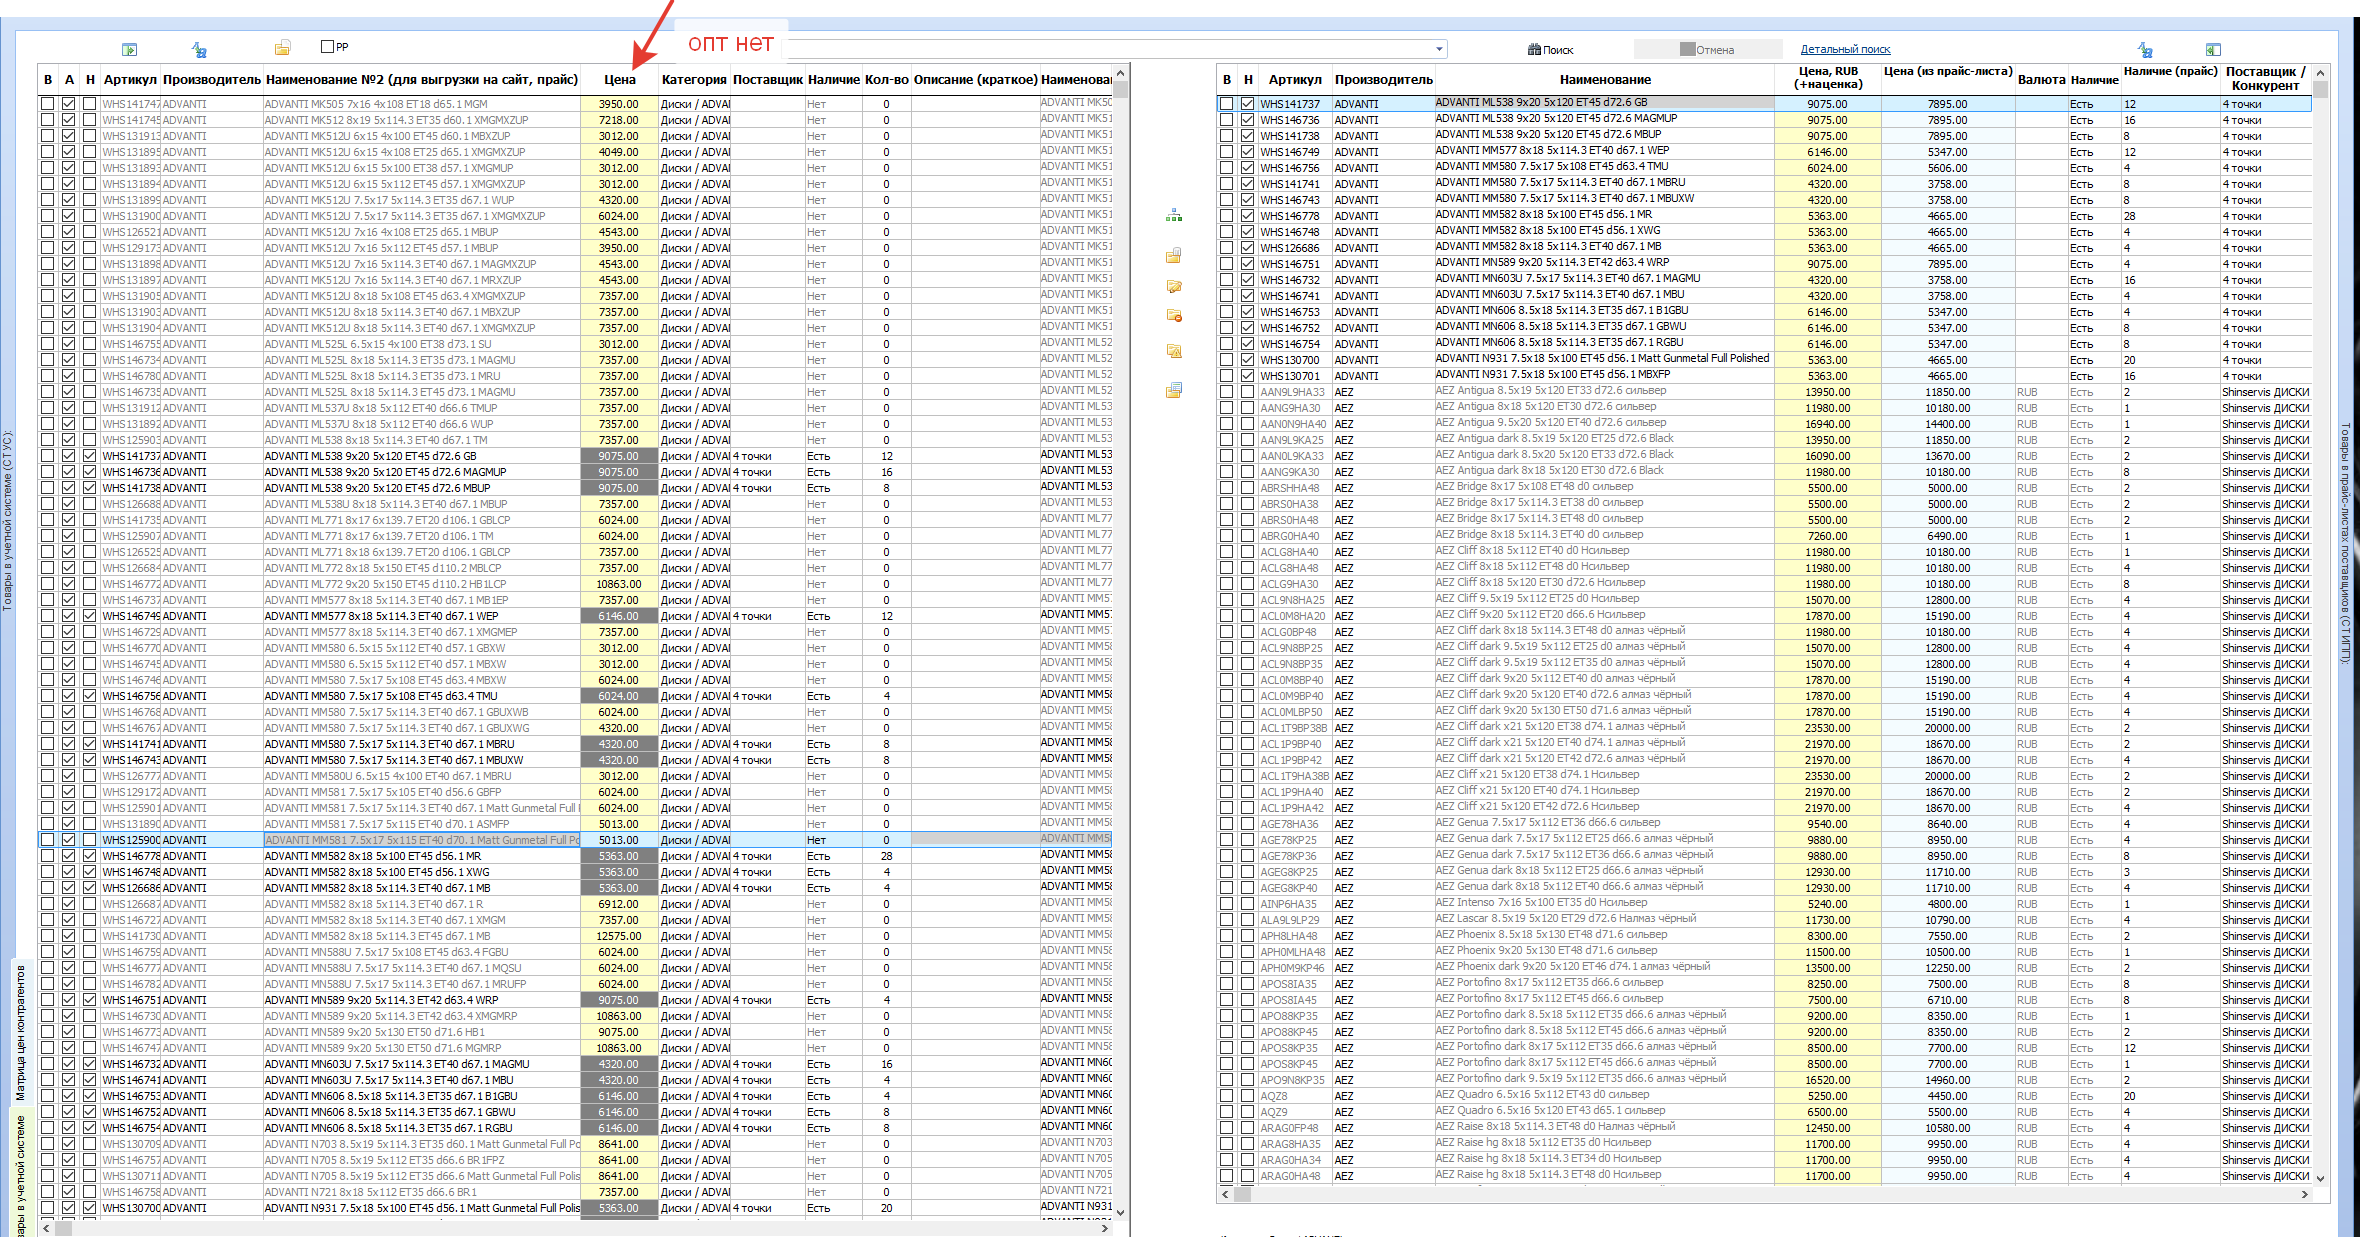Viewport: 2360px width, 1237px height.
Task: Click the letter-A find icon above the right price-list table
Action: pyautogui.click(x=2145, y=49)
